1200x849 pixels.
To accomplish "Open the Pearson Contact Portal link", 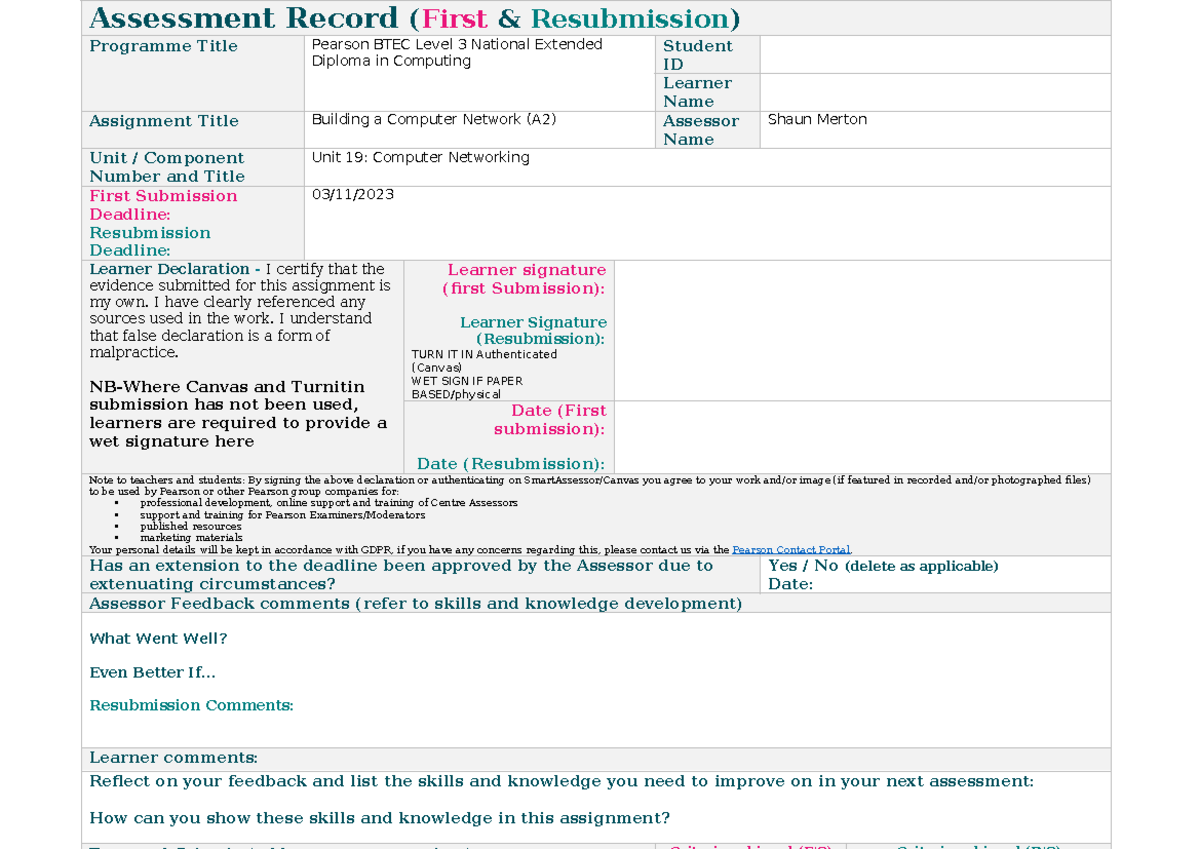I will [791, 549].
